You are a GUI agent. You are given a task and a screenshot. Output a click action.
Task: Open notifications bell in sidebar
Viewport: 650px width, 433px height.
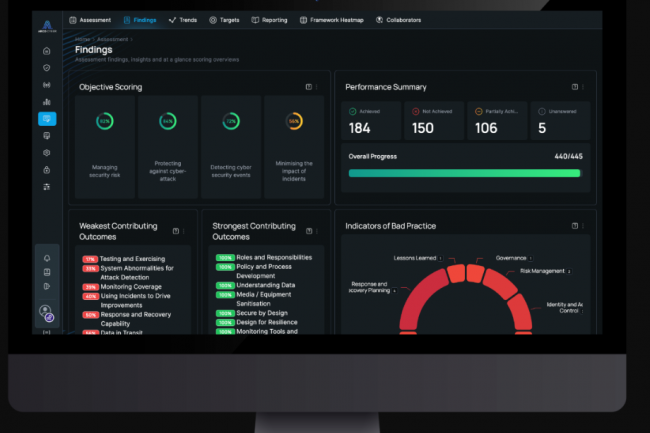click(x=47, y=258)
